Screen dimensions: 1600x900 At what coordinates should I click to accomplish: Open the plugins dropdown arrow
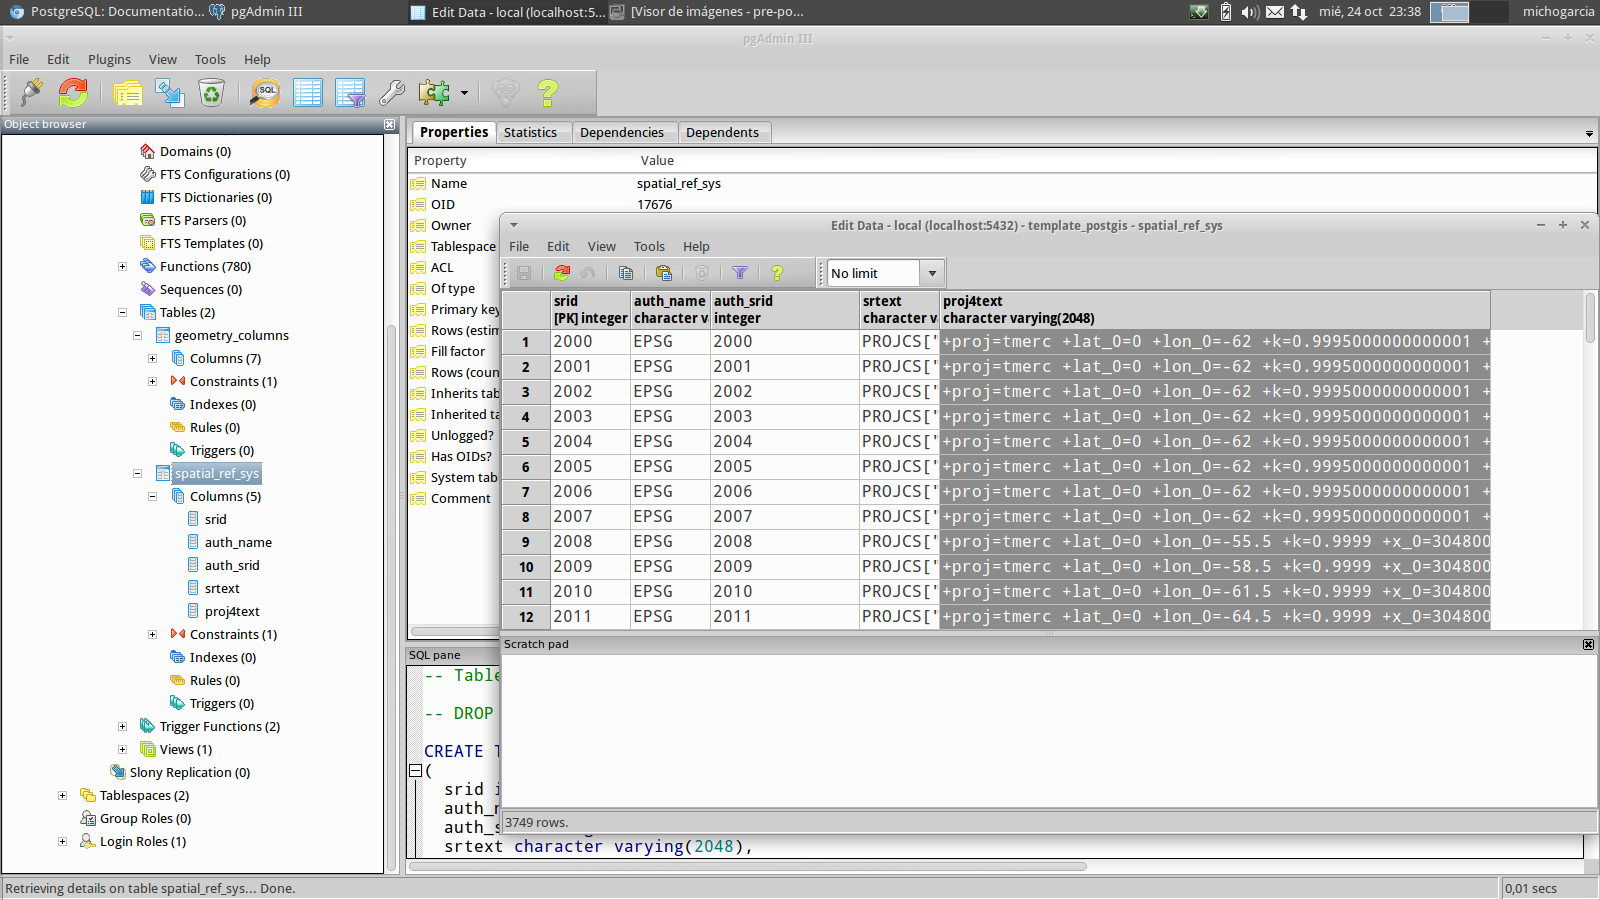tap(464, 93)
